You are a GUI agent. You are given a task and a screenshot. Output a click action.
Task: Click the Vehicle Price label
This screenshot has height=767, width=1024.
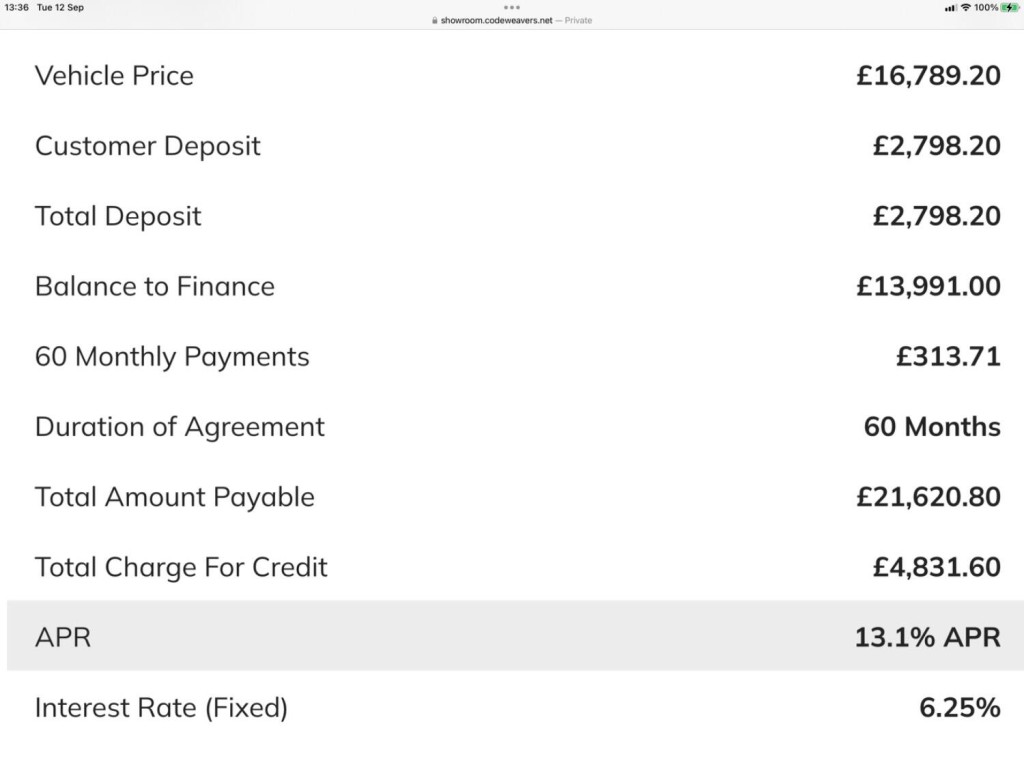[x=114, y=76]
